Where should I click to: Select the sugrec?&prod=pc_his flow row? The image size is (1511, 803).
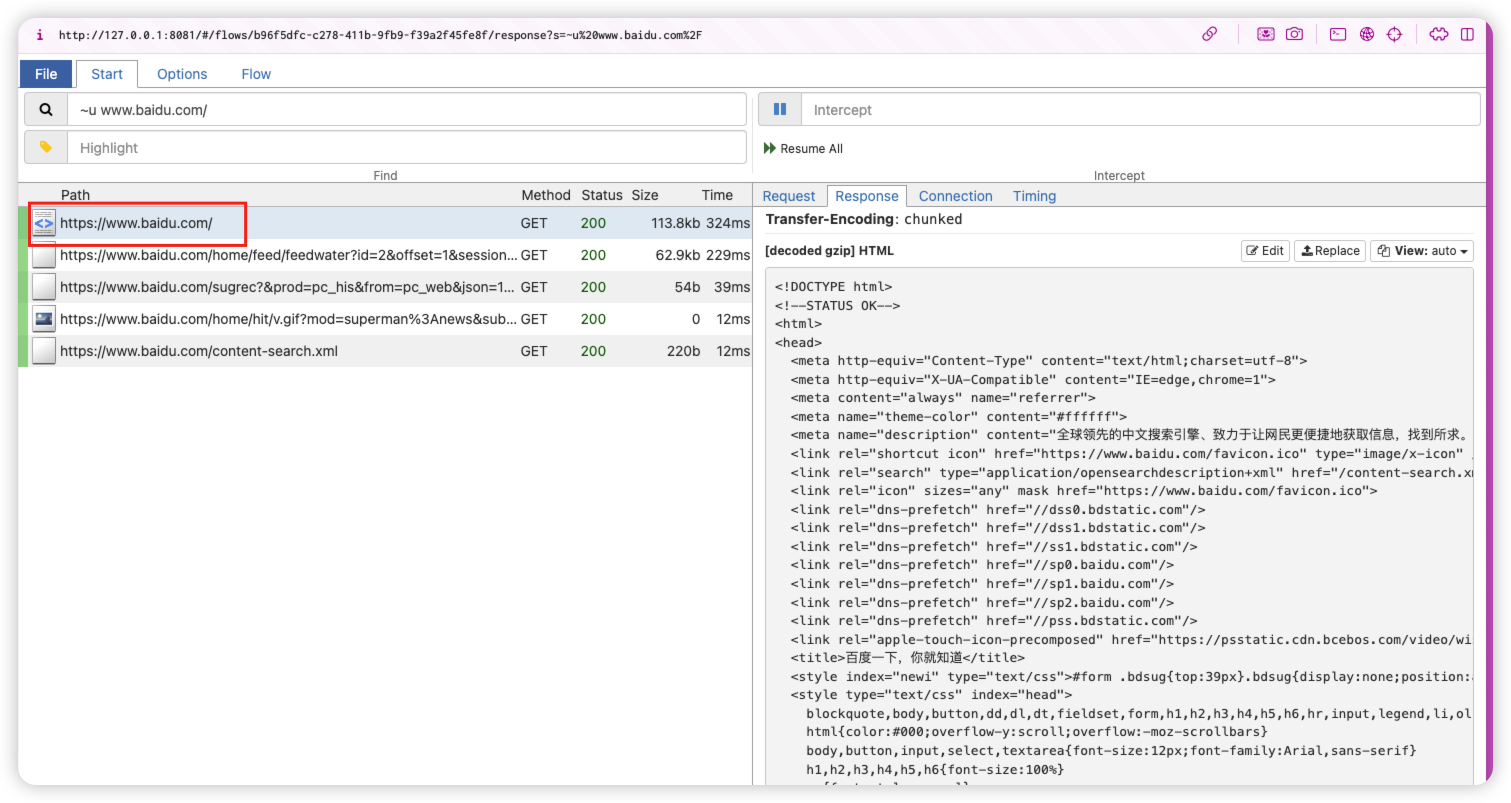(385, 287)
